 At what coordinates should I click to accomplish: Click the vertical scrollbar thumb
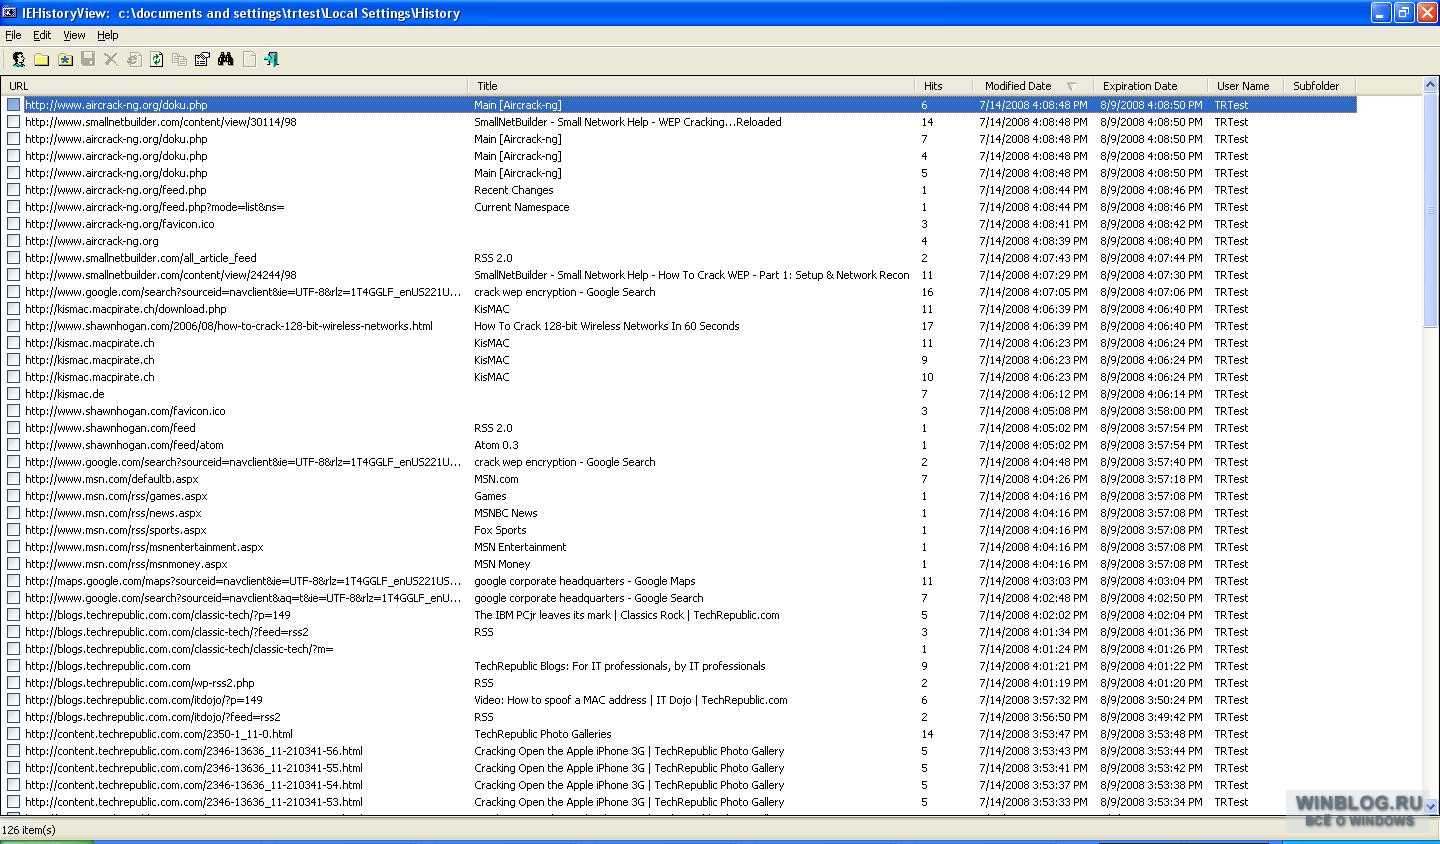click(x=1431, y=210)
